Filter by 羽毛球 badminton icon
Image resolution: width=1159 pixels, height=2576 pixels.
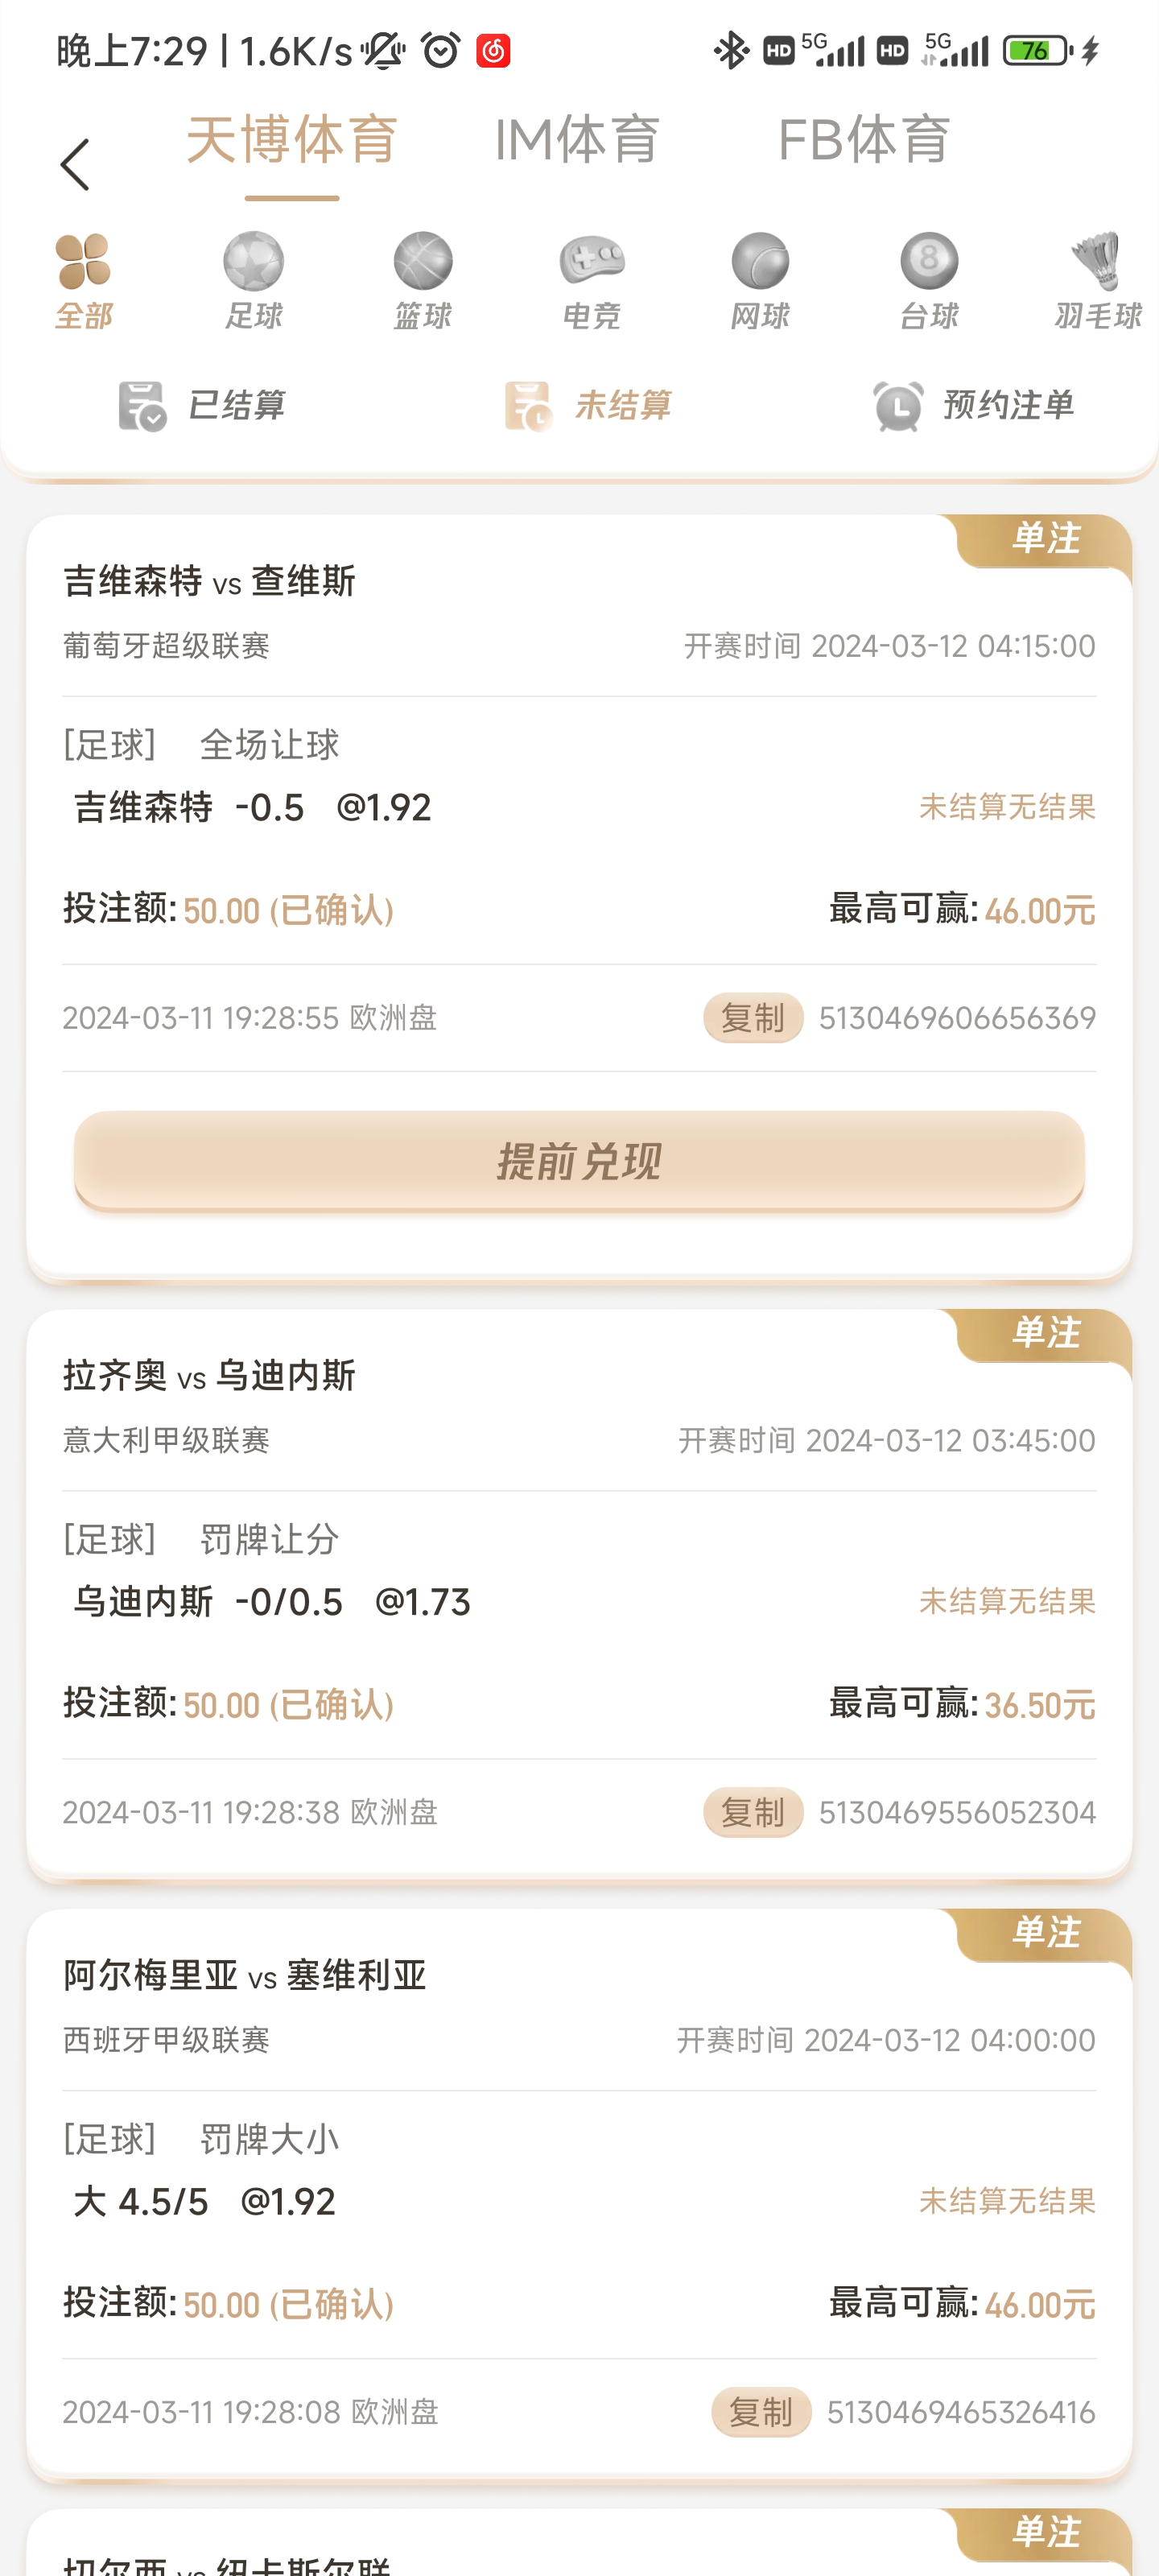pyautogui.click(x=1097, y=262)
